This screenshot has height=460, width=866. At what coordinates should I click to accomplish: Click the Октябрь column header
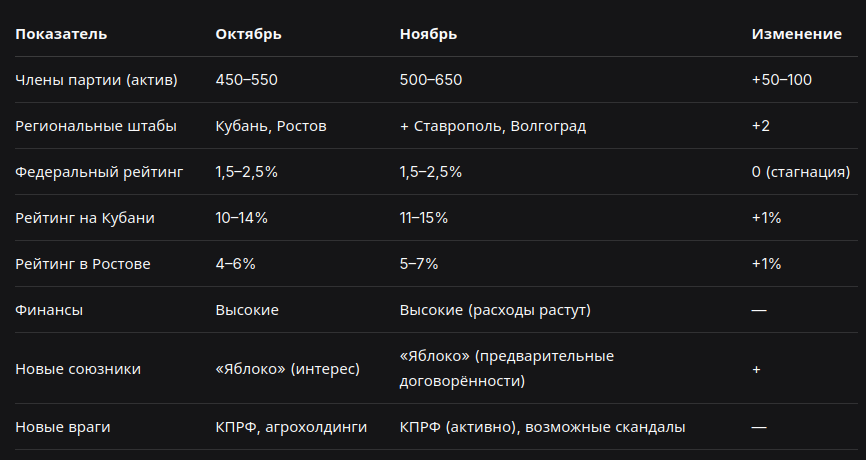coord(248,34)
